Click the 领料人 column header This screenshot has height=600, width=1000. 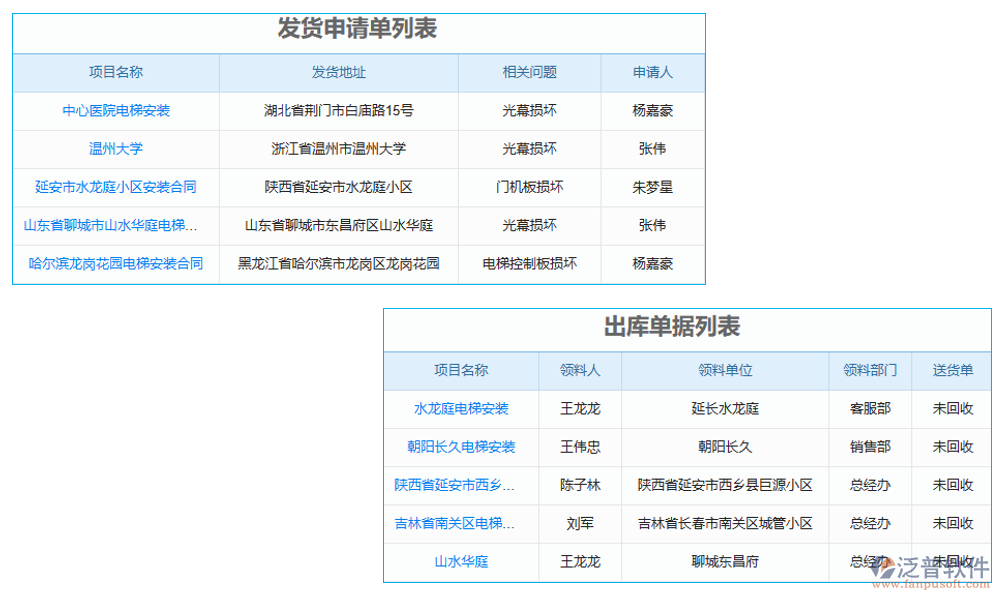coord(580,370)
